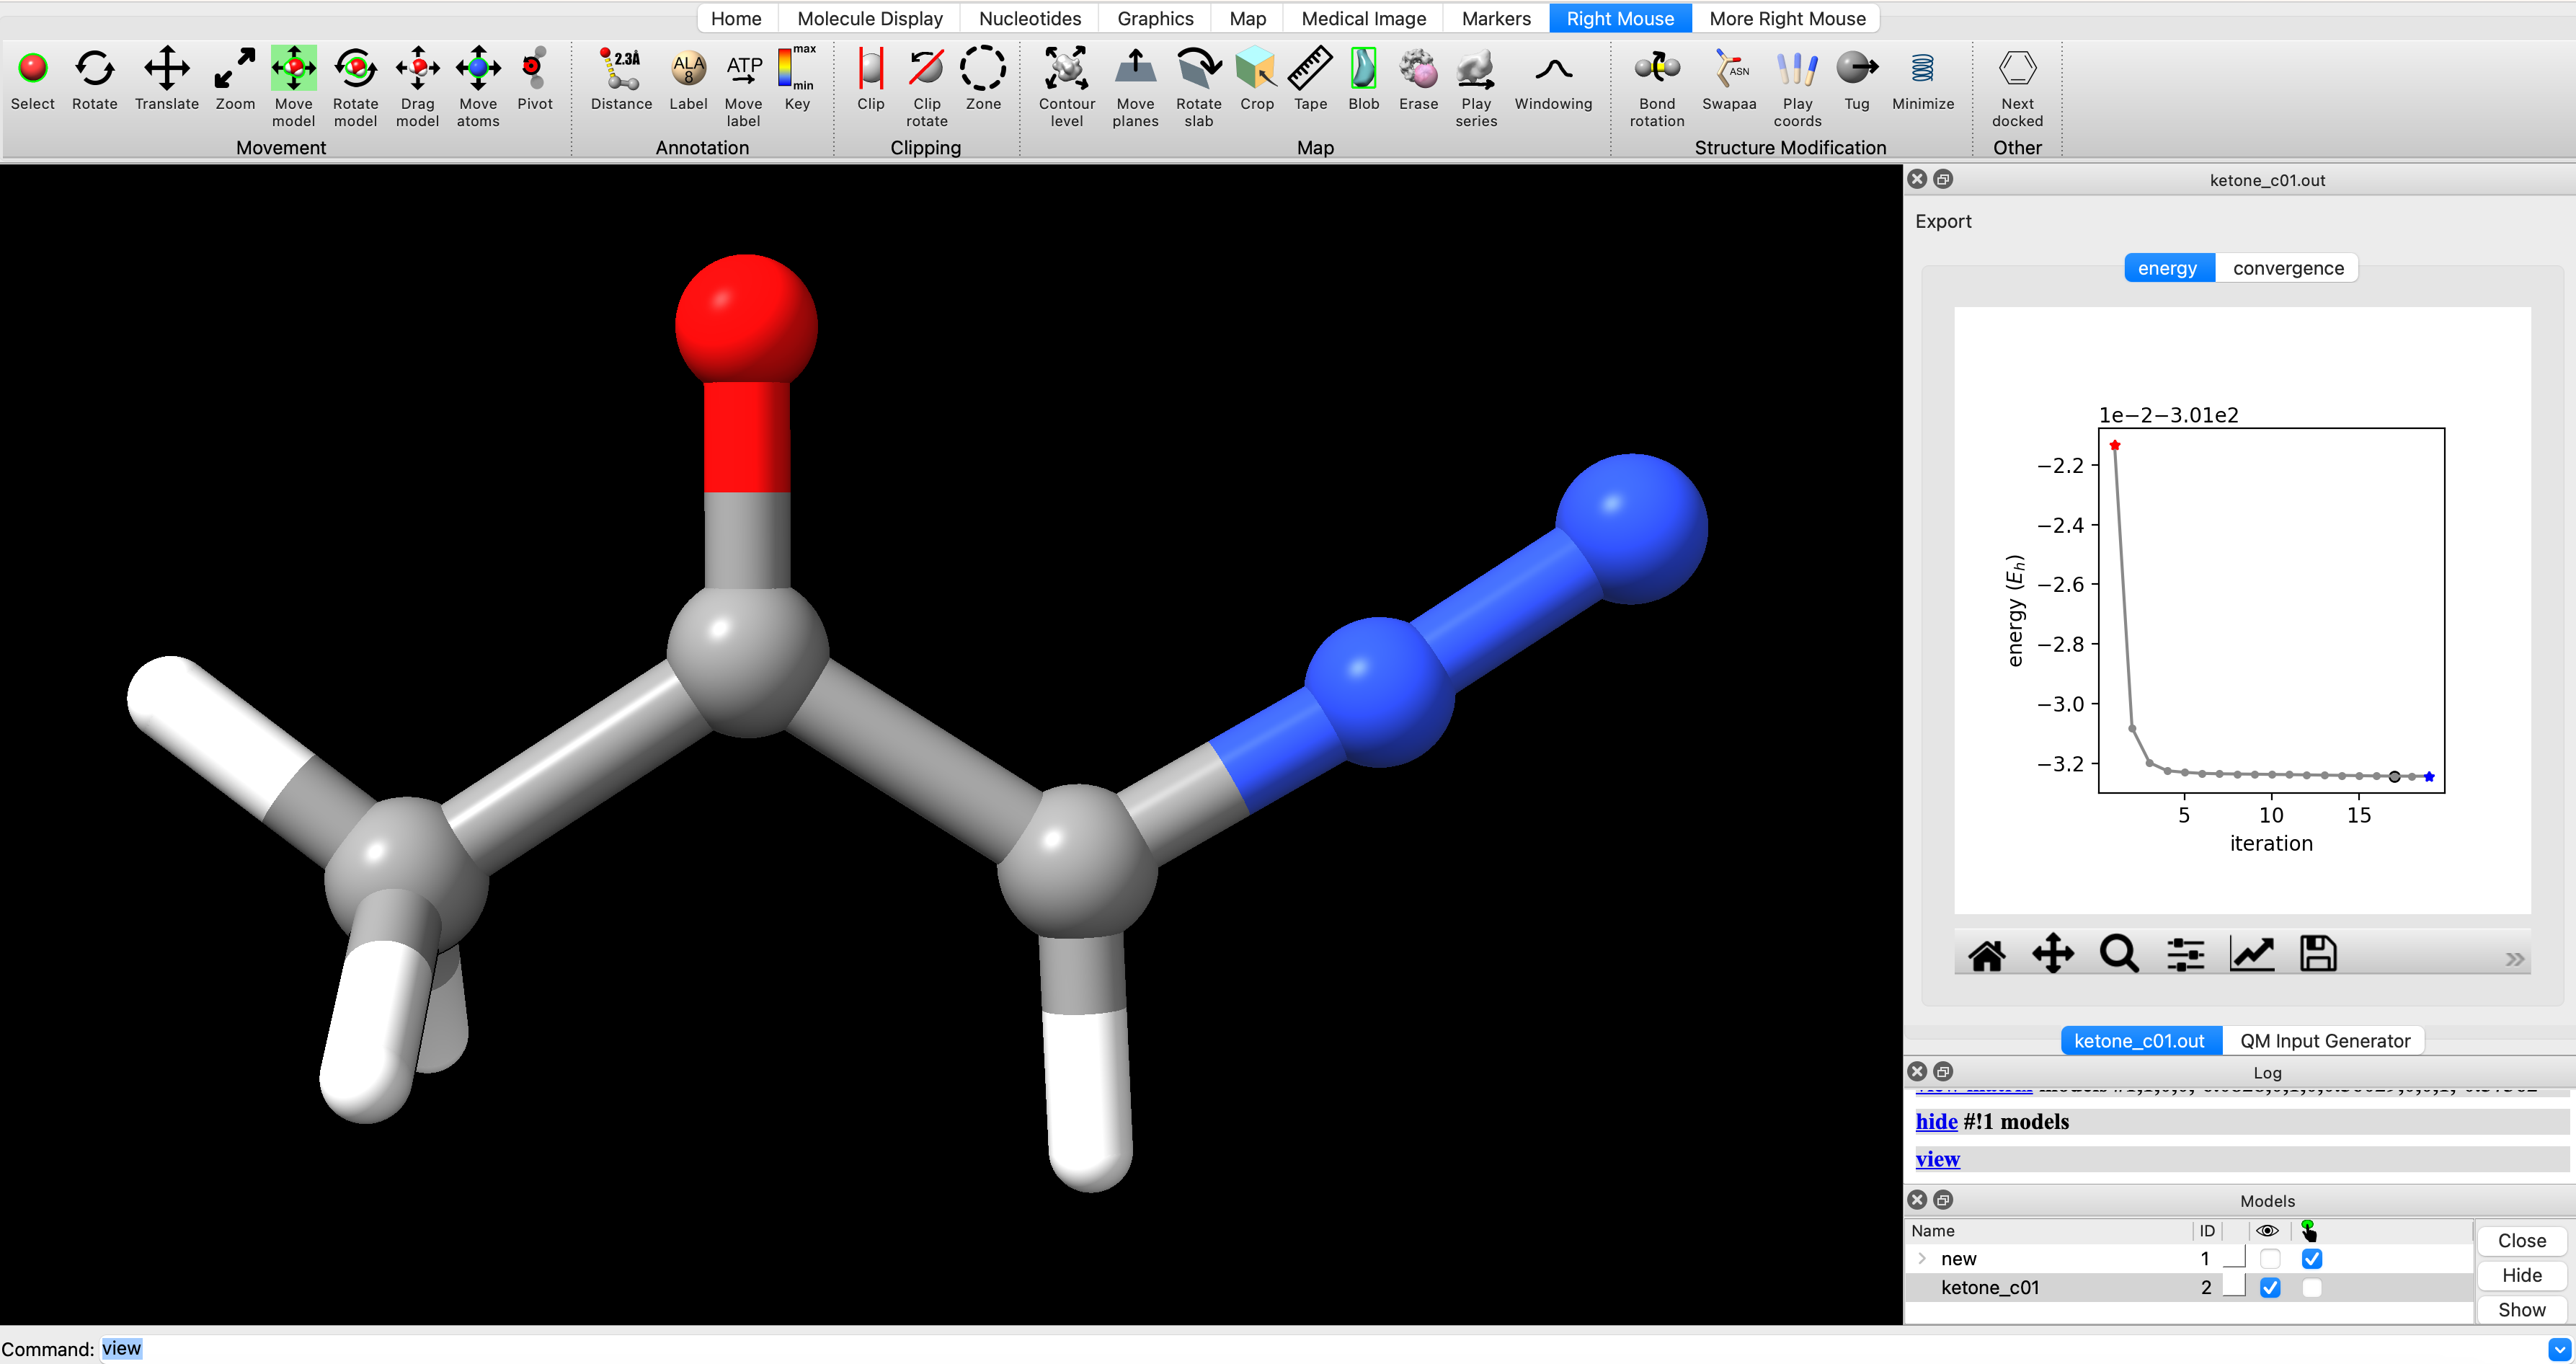Open the Nucleotides tab
The height and width of the screenshot is (1364, 2576).
point(1030,18)
